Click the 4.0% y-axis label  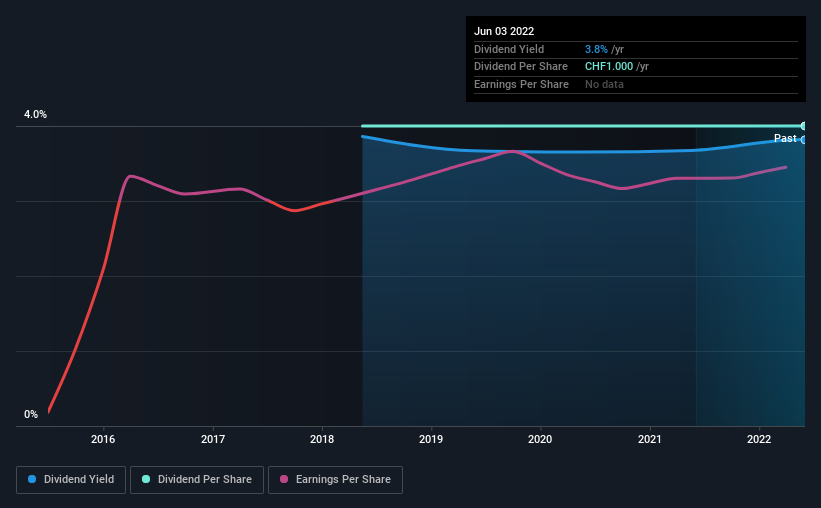click(35, 115)
